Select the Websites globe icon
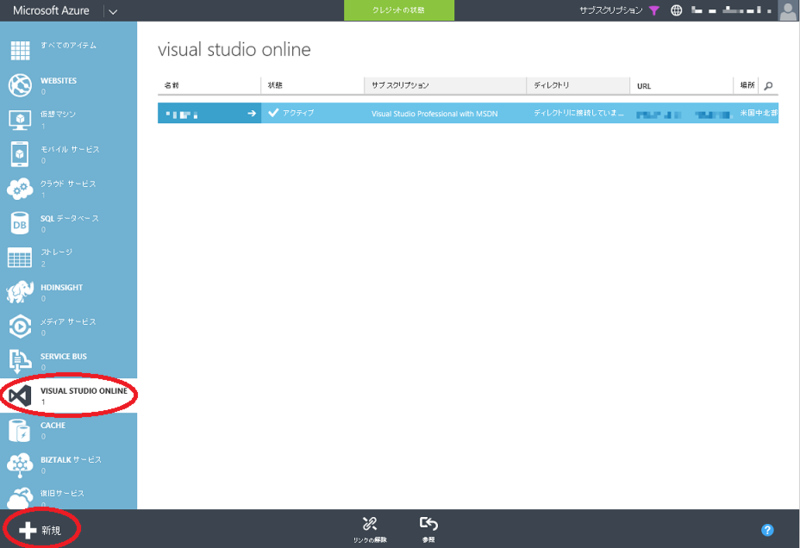 (20, 85)
